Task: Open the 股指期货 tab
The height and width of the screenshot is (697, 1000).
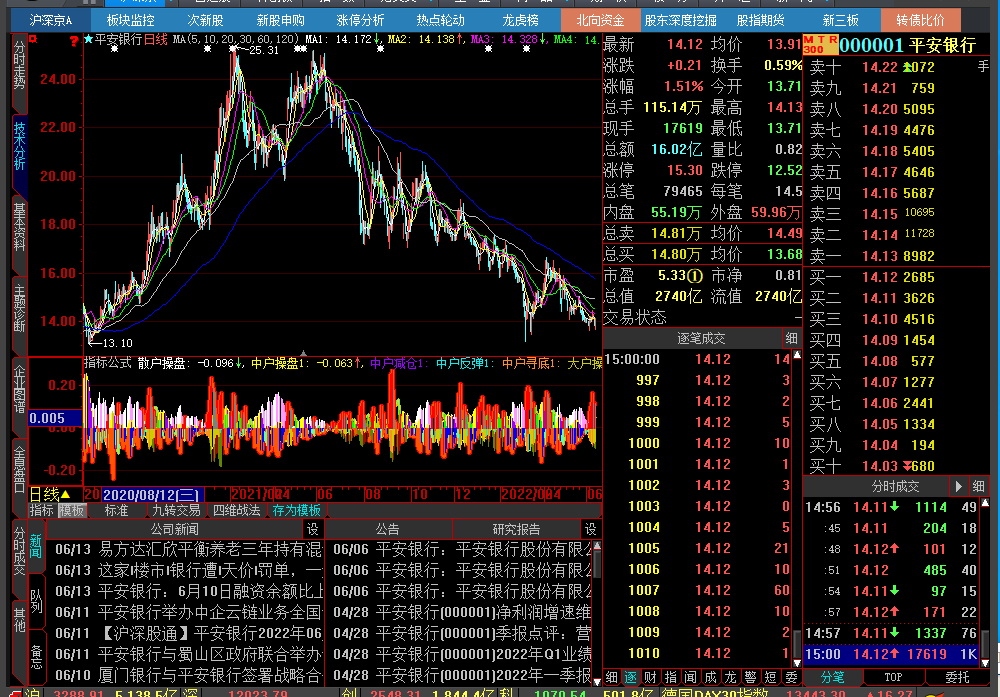Action: point(760,20)
